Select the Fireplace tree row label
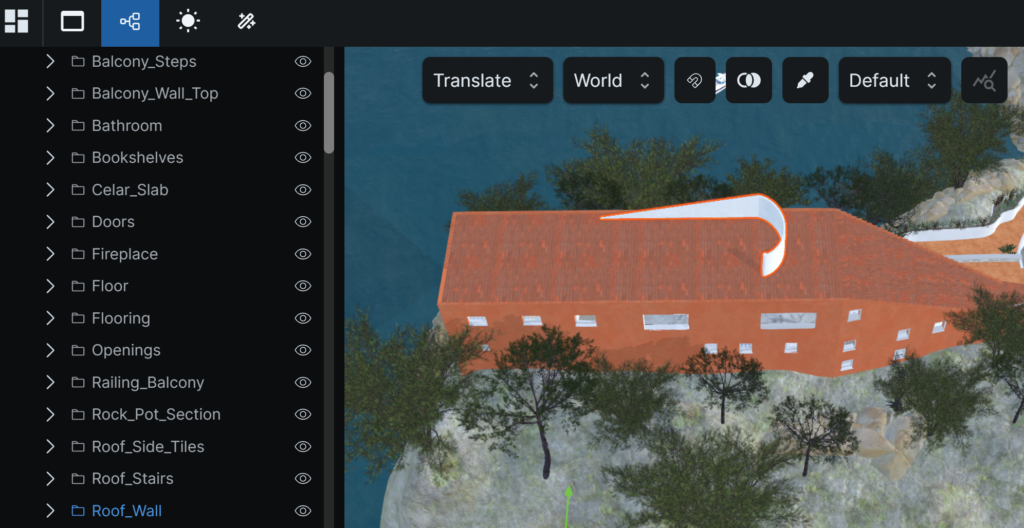The width and height of the screenshot is (1024, 528). tap(125, 254)
